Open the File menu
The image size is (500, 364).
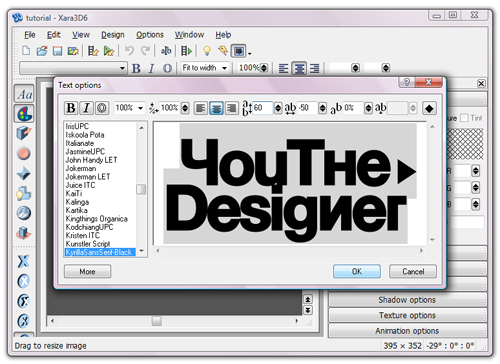click(x=30, y=35)
